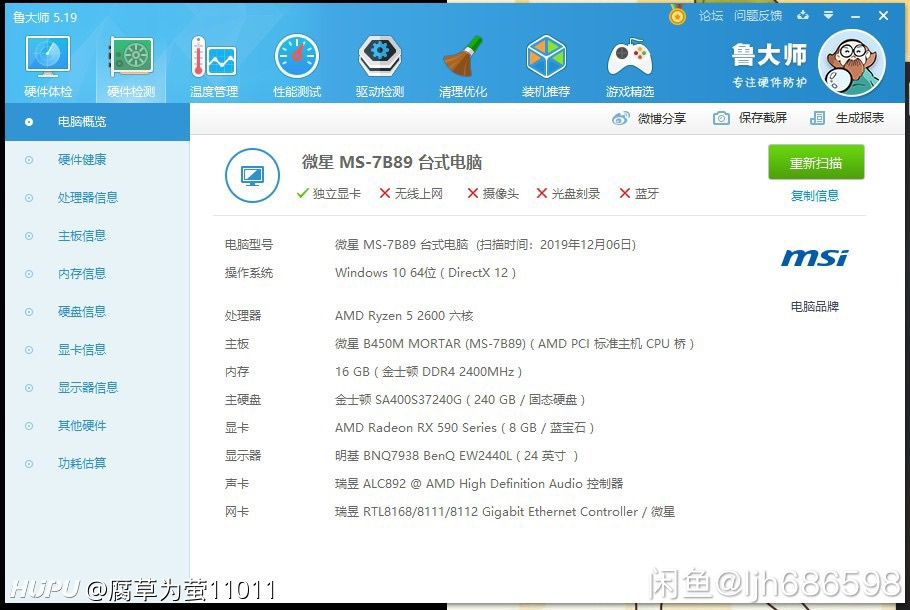Click the 明基 BenQ EW2440L monitor value
Screen dimensions: 910x610
456,456
